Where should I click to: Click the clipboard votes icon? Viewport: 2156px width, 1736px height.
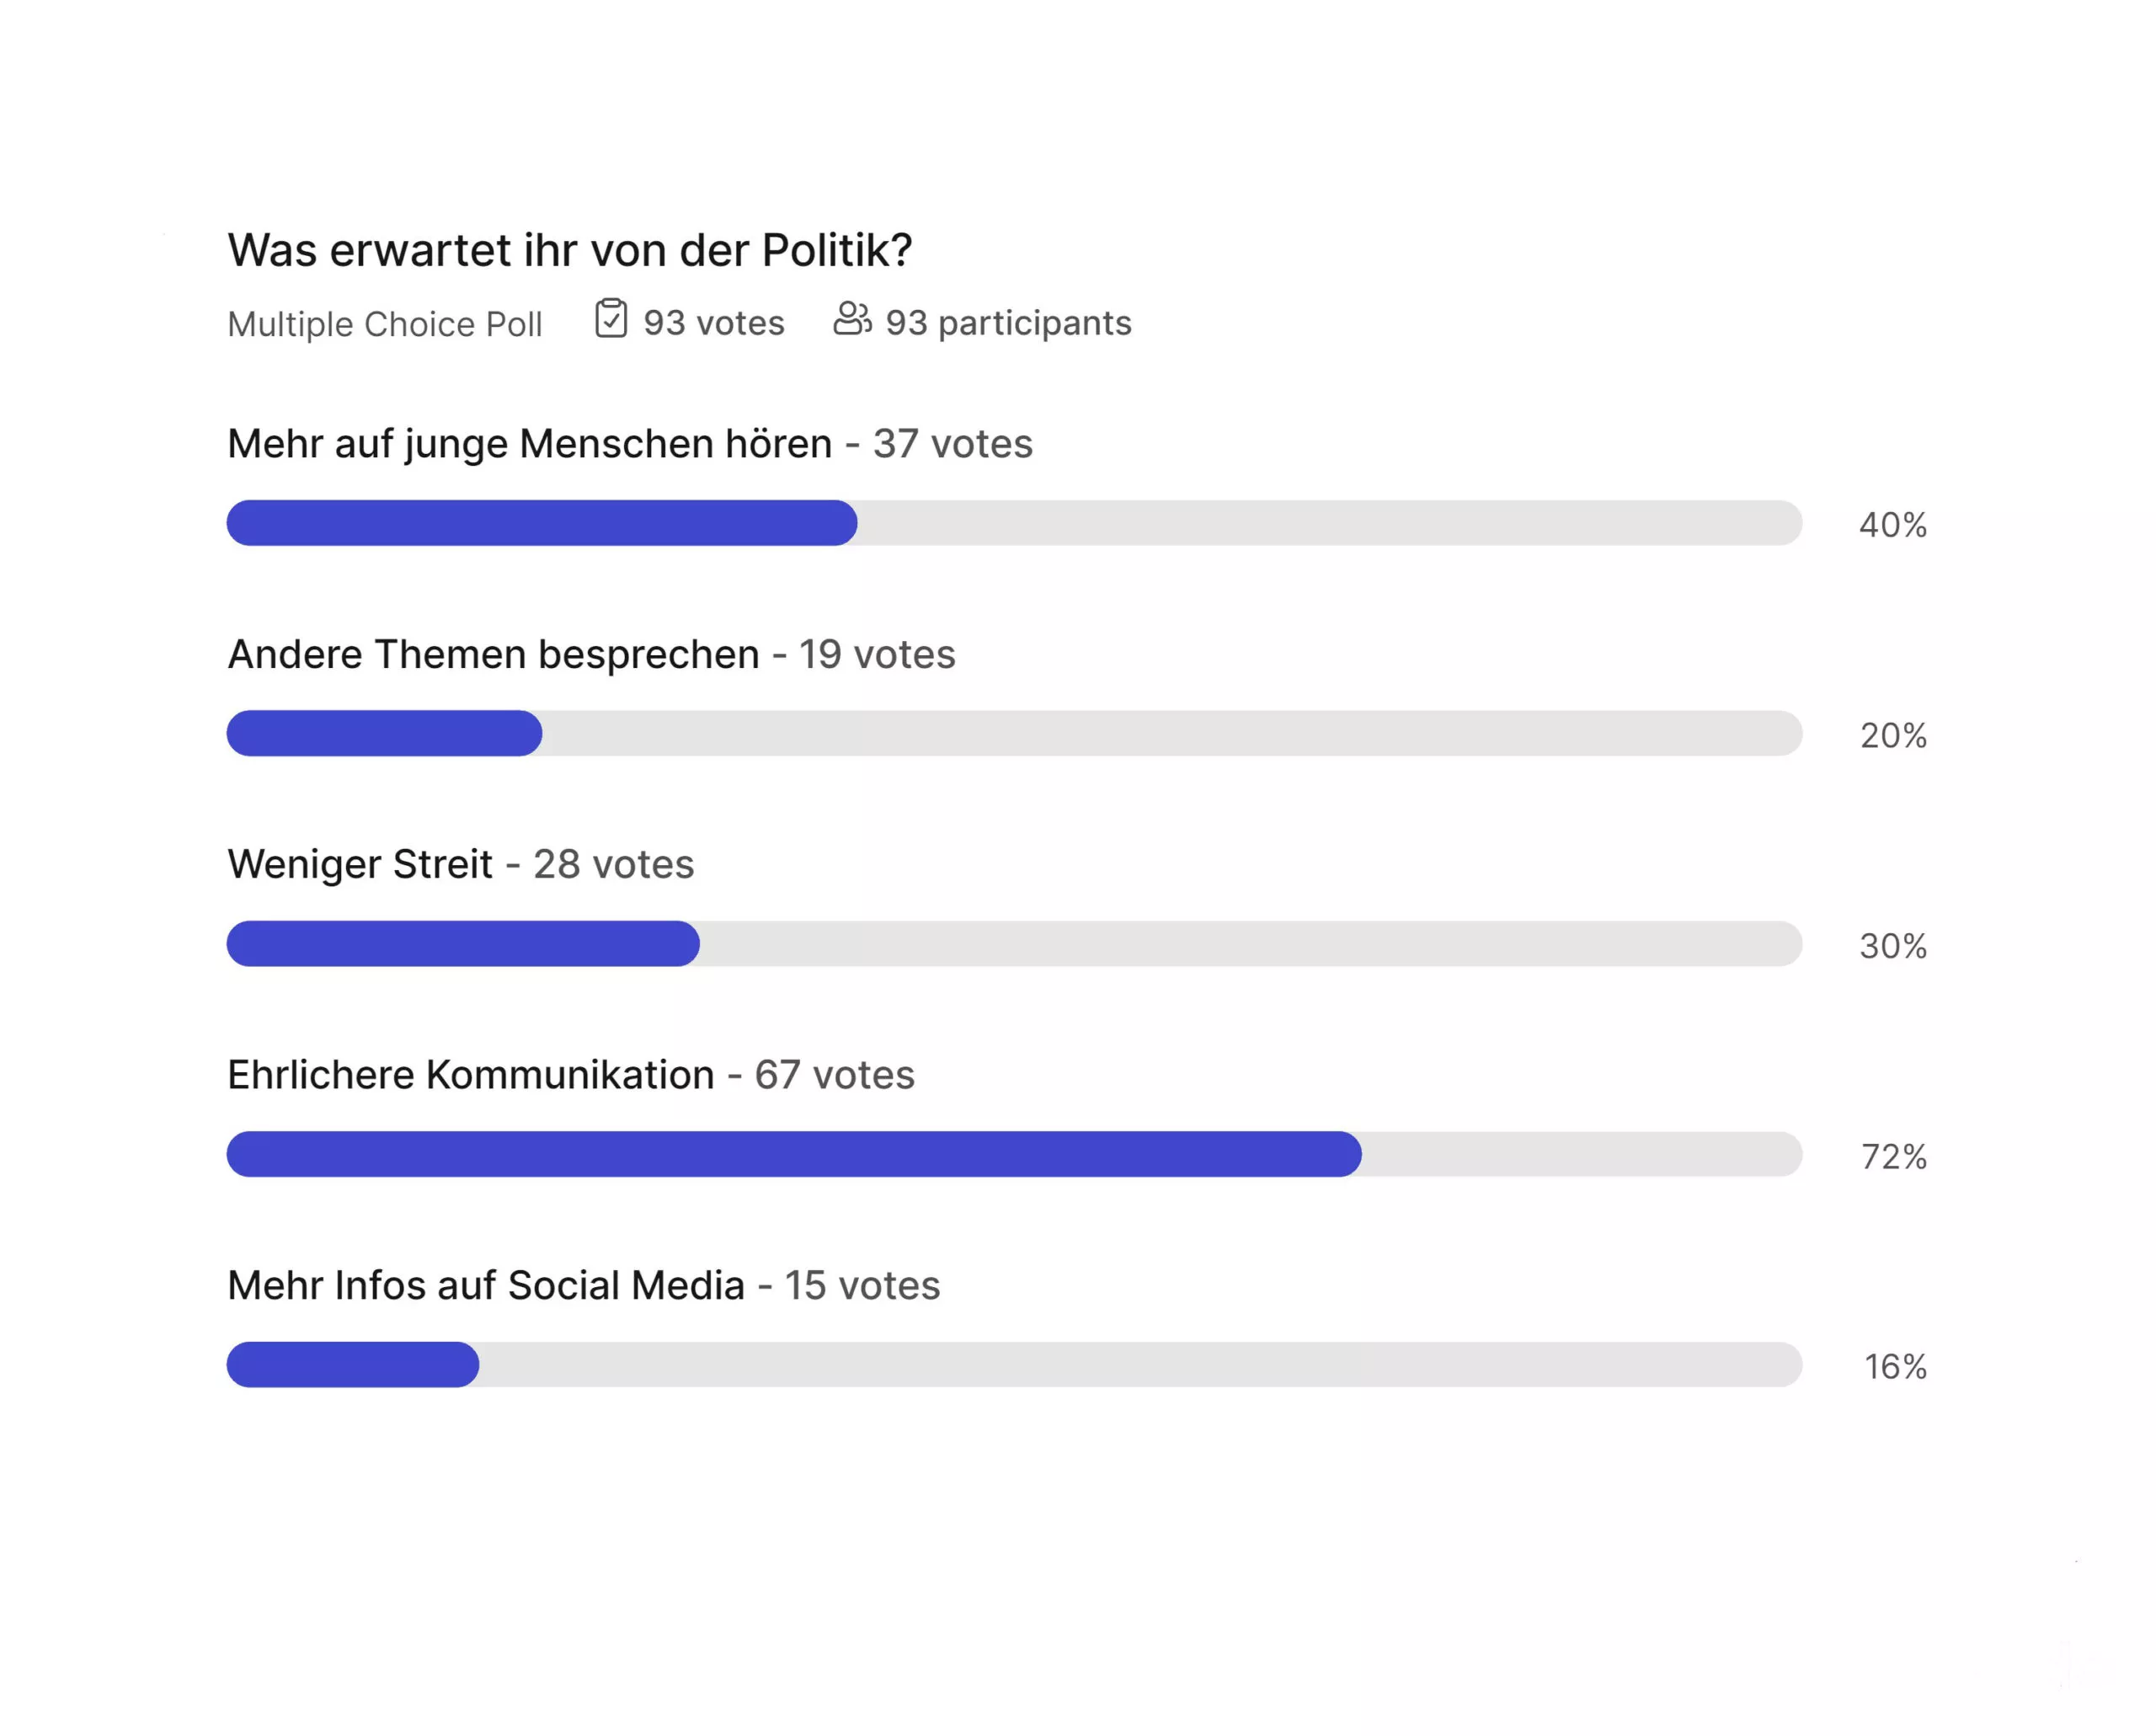point(611,319)
